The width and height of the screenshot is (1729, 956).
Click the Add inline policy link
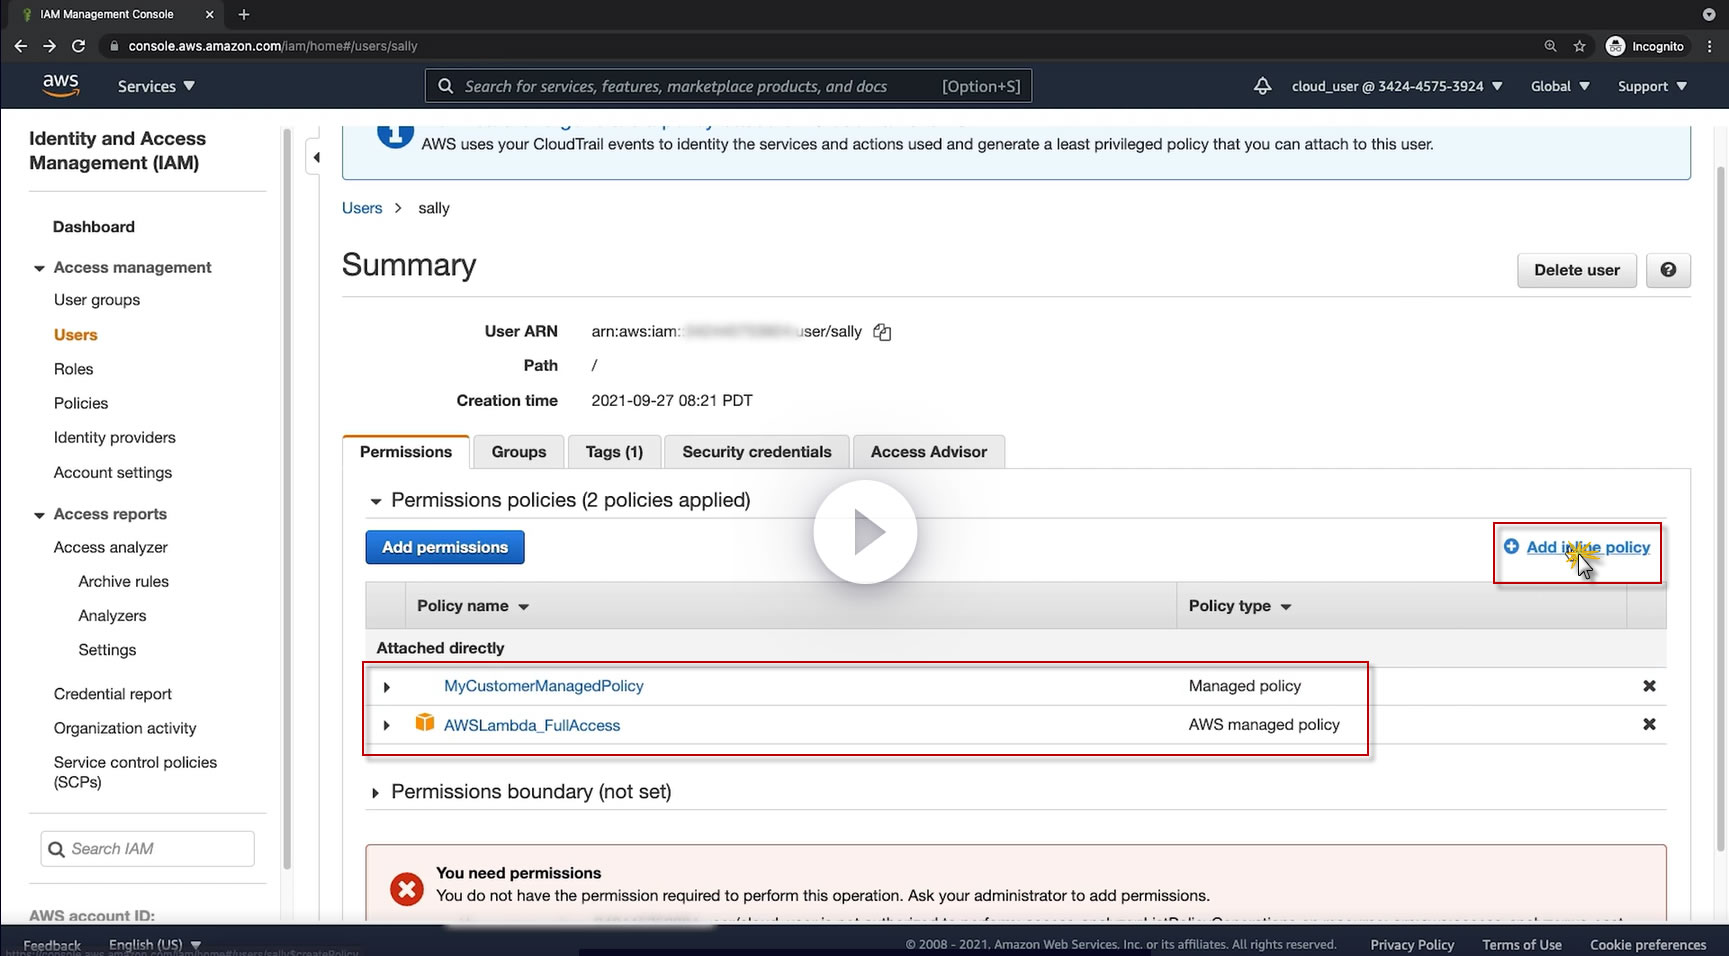click(1587, 547)
